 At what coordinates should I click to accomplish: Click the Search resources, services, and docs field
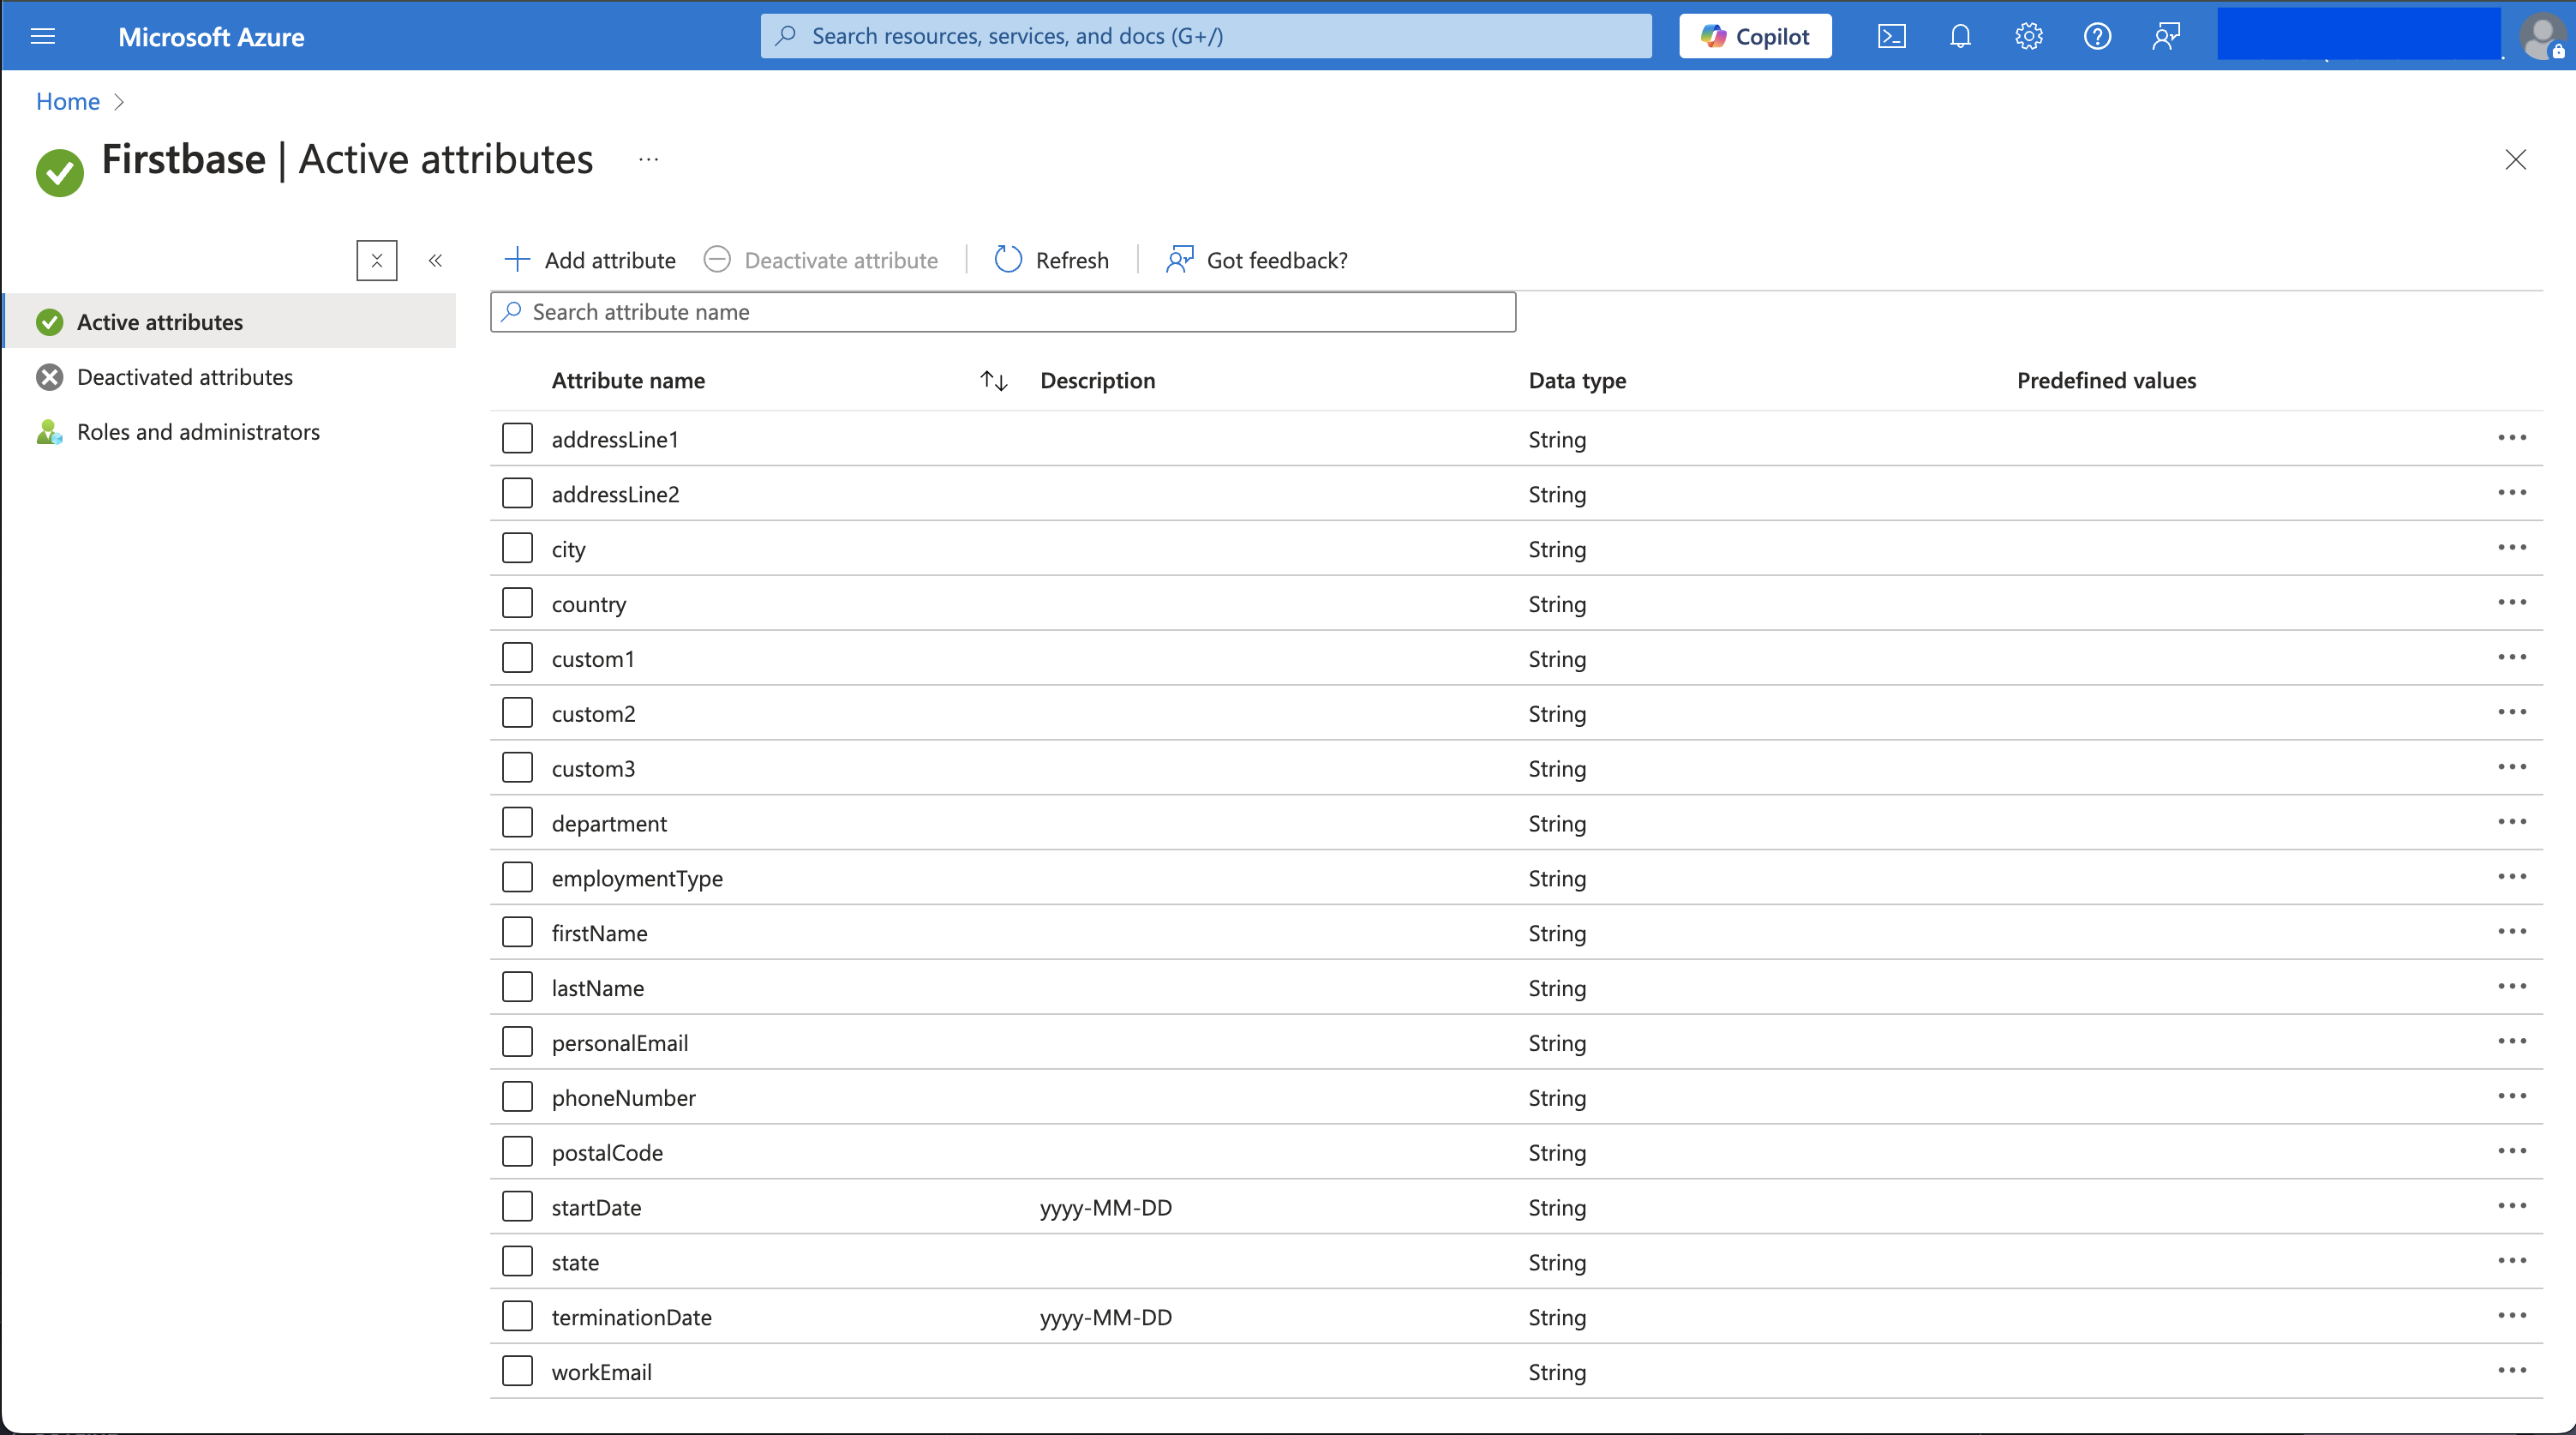(x=1206, y=37)
